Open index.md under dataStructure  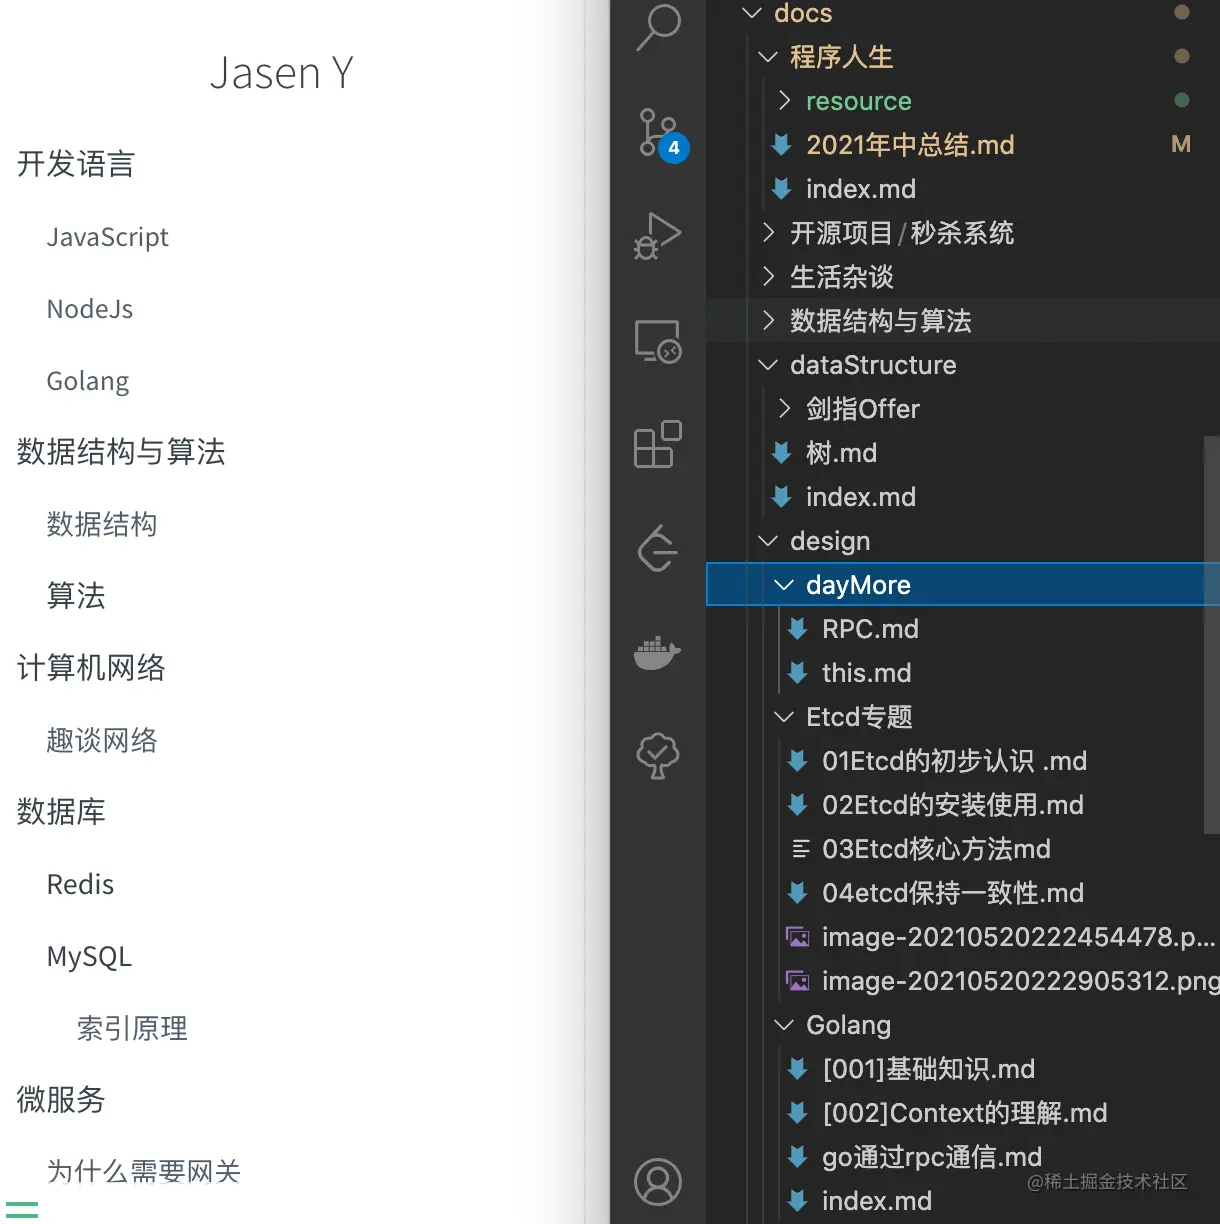coord(861,497)
